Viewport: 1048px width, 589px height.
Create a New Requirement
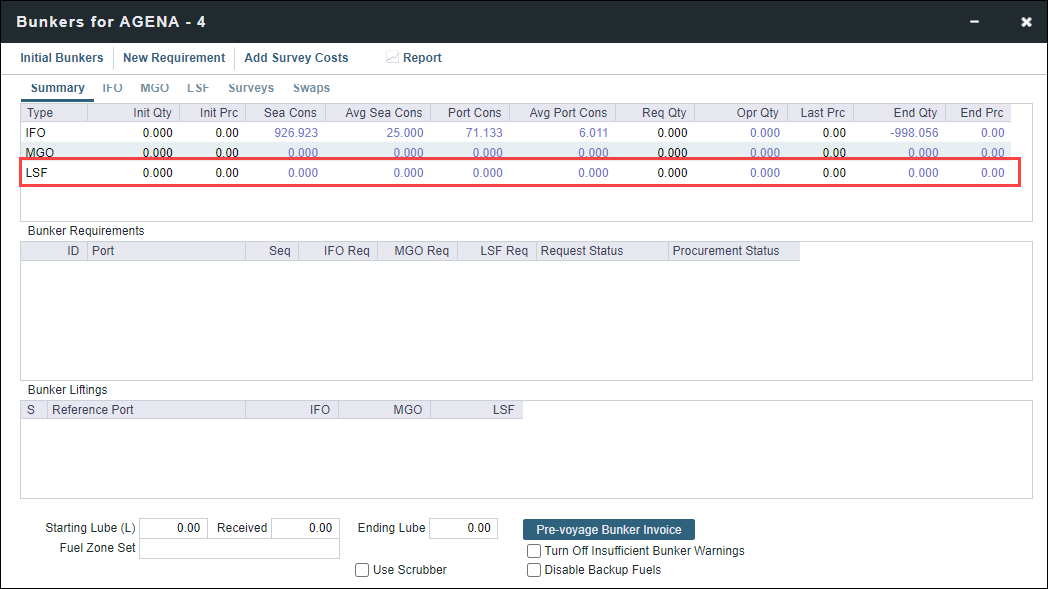174,58
